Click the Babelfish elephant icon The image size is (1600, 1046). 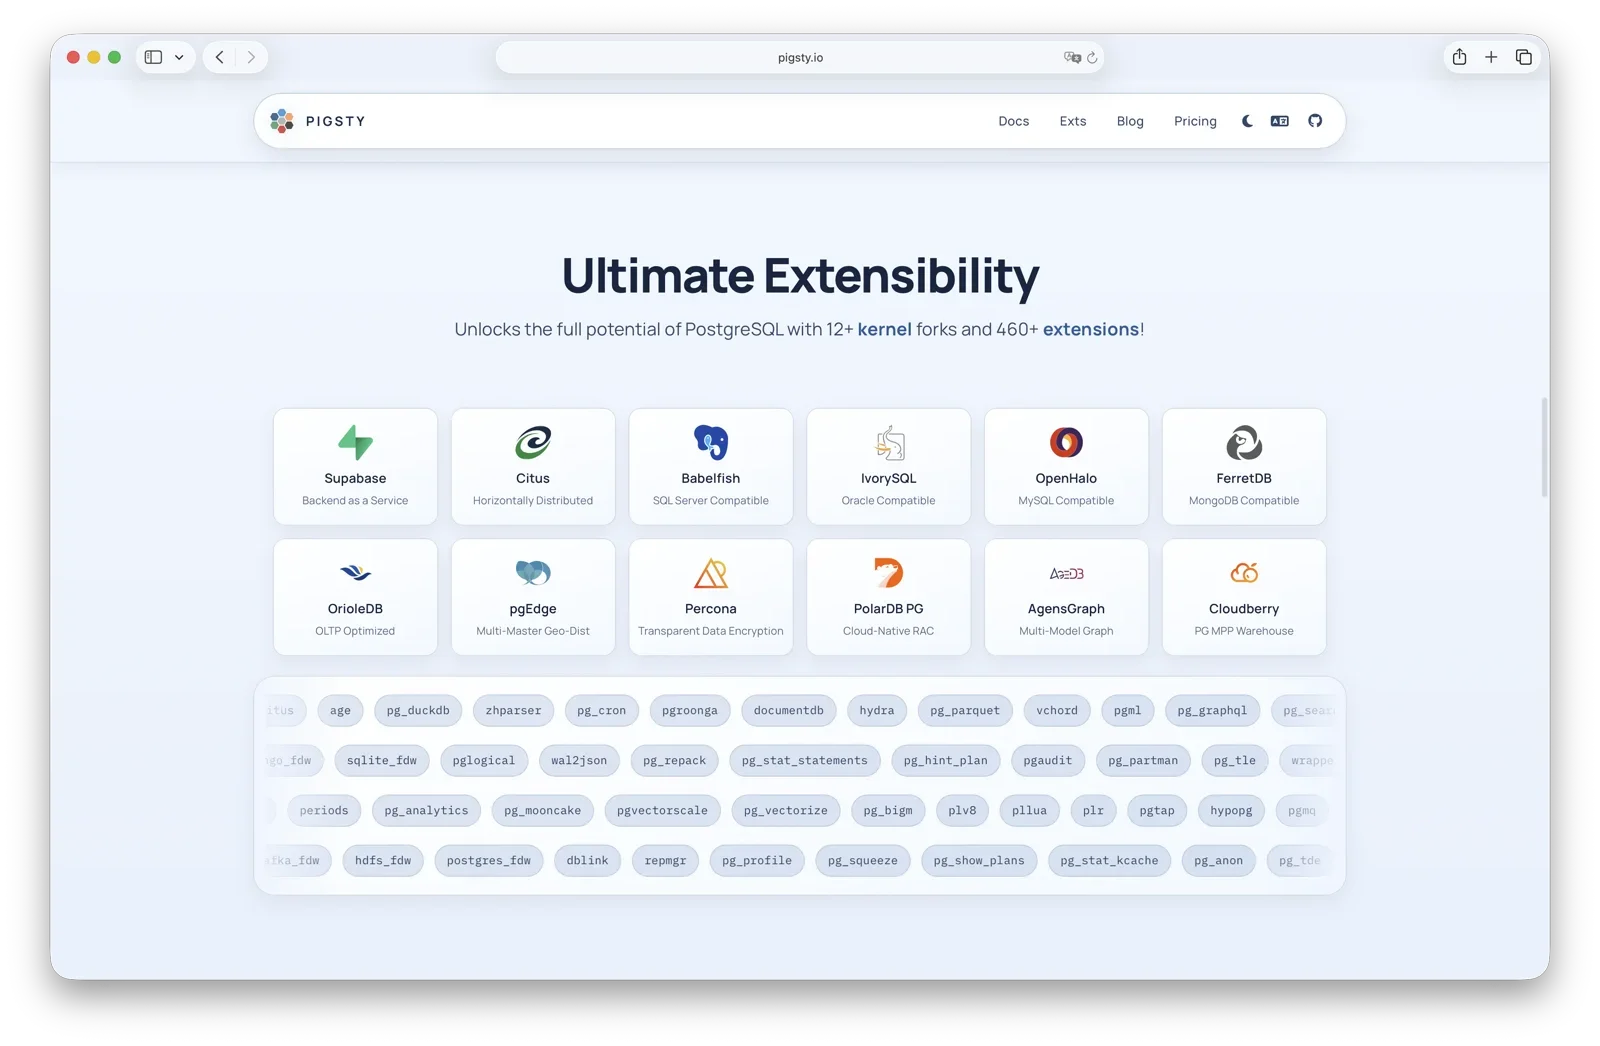(710, 443)
